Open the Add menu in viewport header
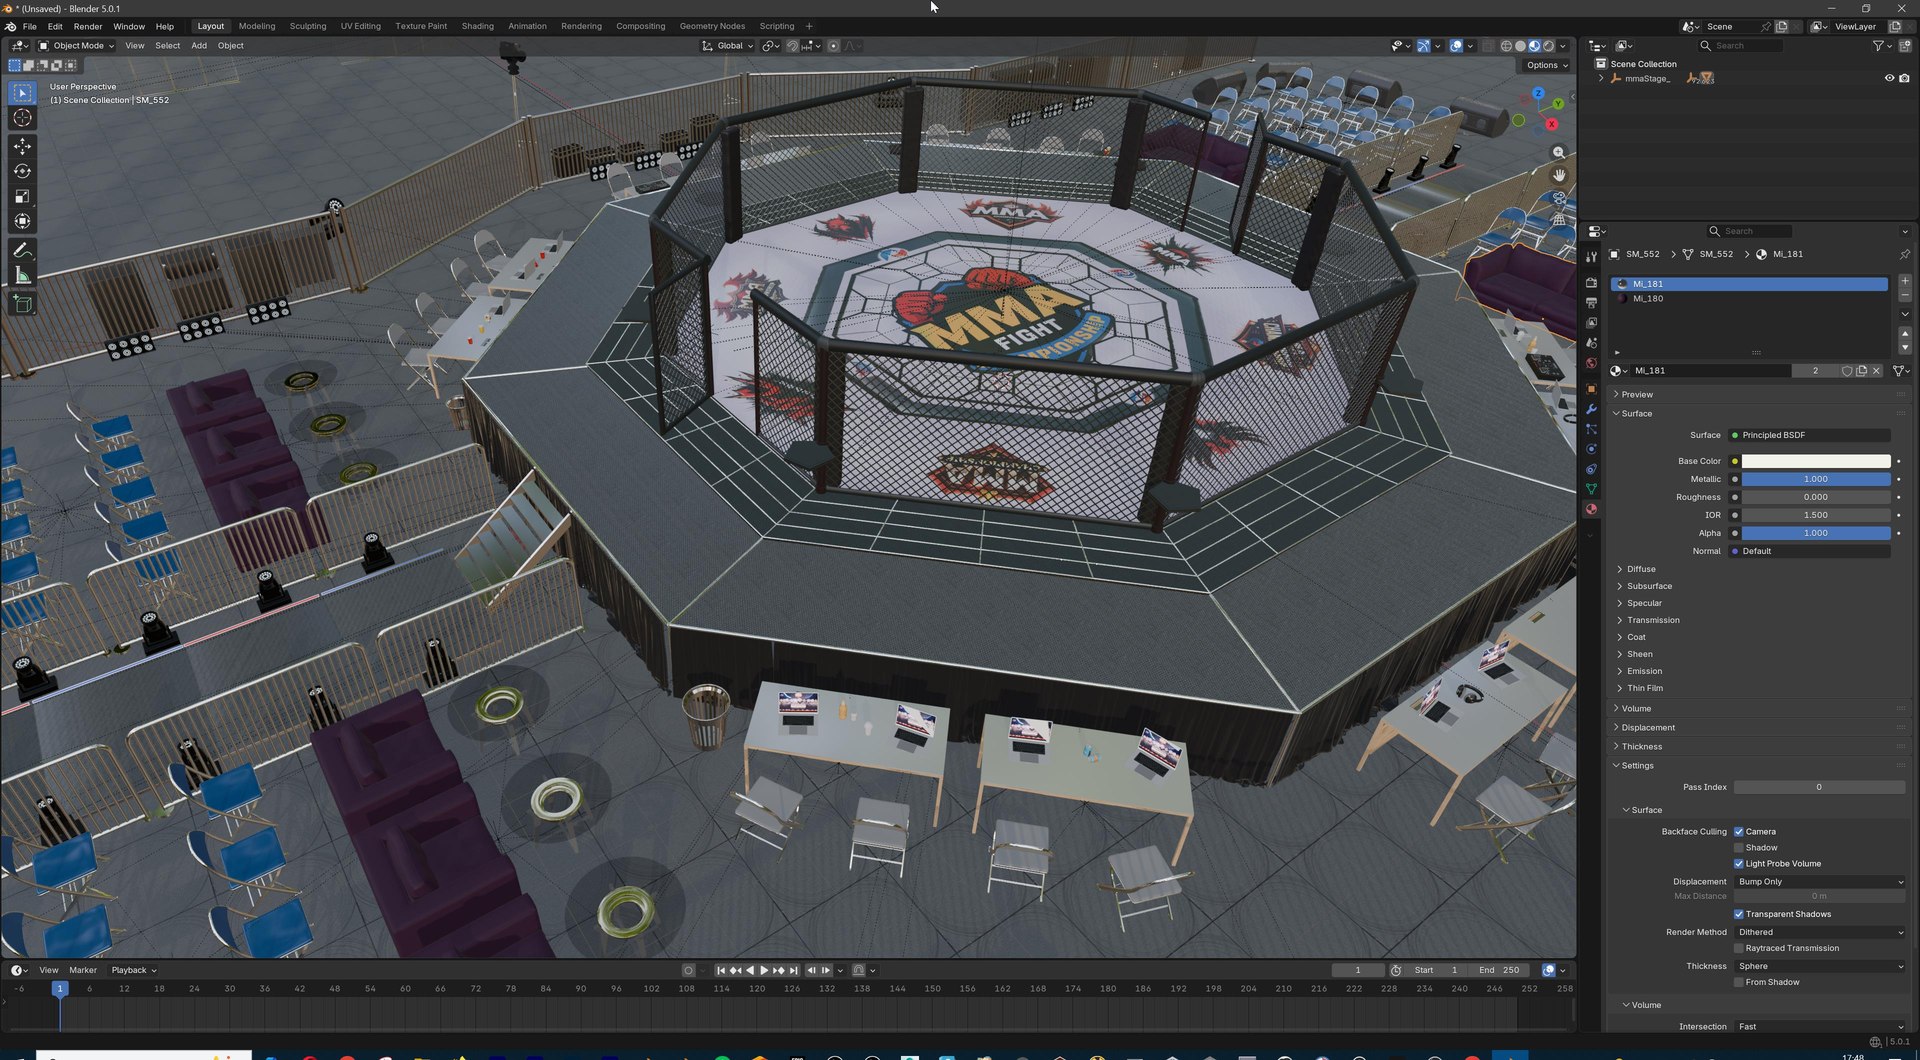 coord(199,46)
